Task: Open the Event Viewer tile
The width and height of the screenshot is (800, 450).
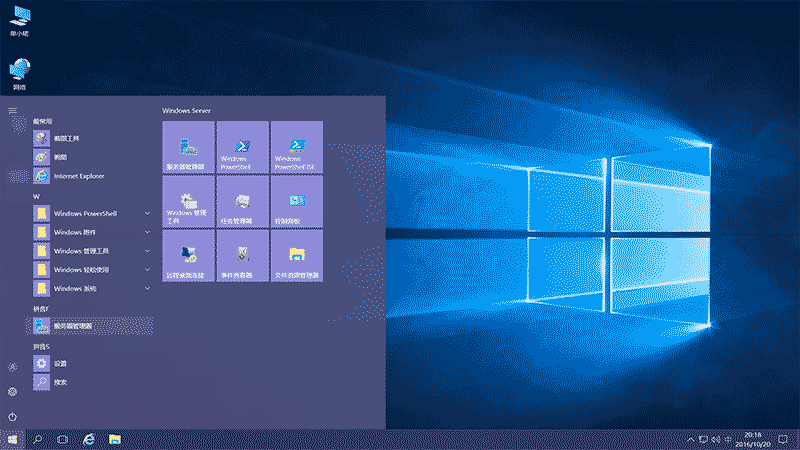Action: click(x=242, y=255)
